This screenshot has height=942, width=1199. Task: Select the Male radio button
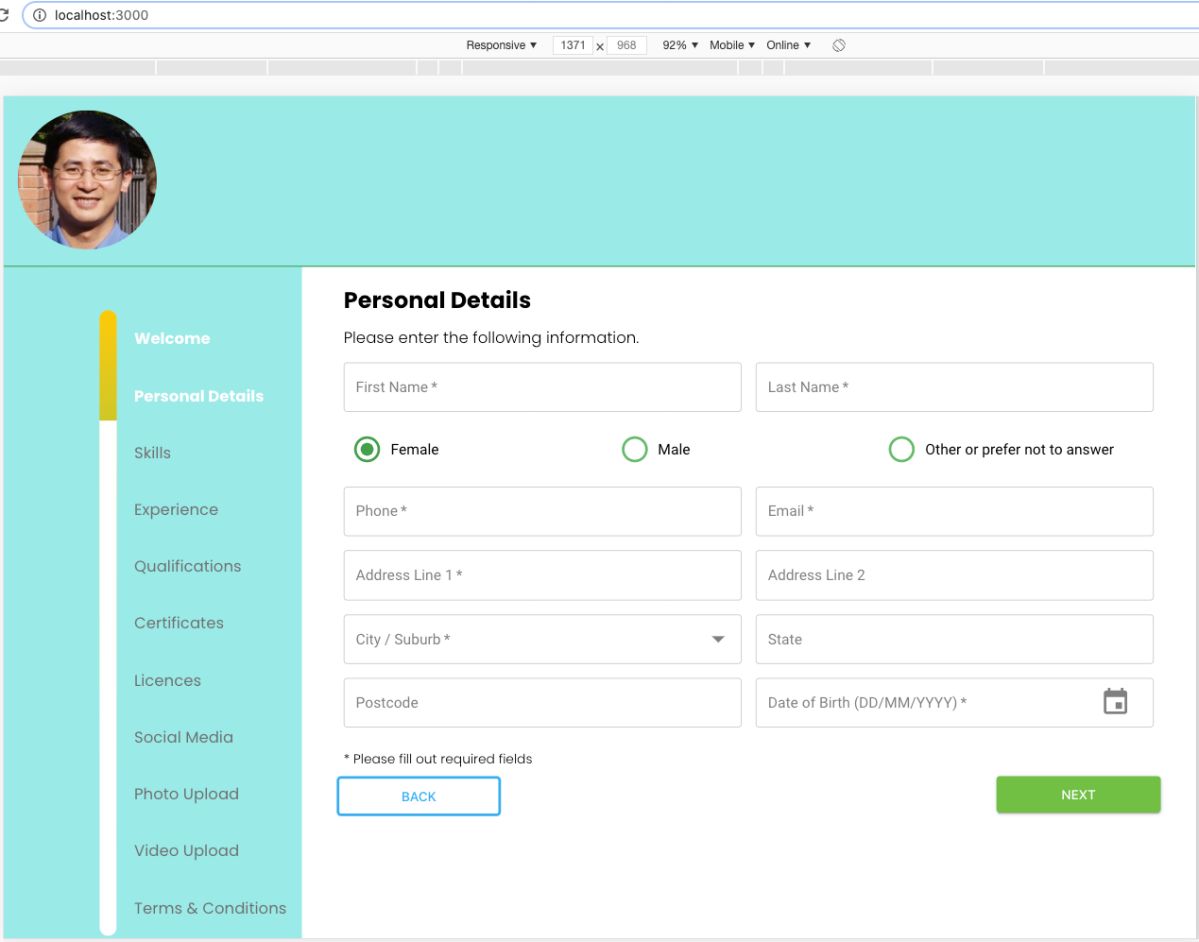(635, 450)
